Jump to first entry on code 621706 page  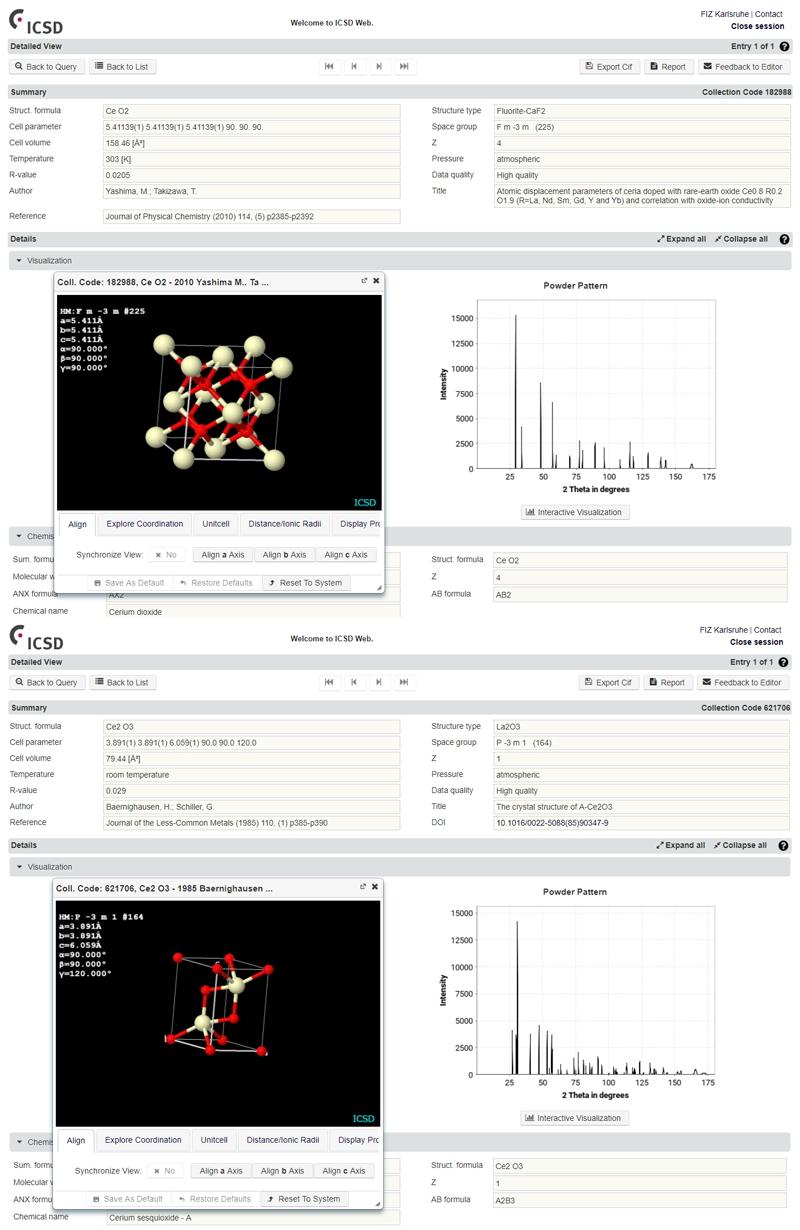point(329,682)
